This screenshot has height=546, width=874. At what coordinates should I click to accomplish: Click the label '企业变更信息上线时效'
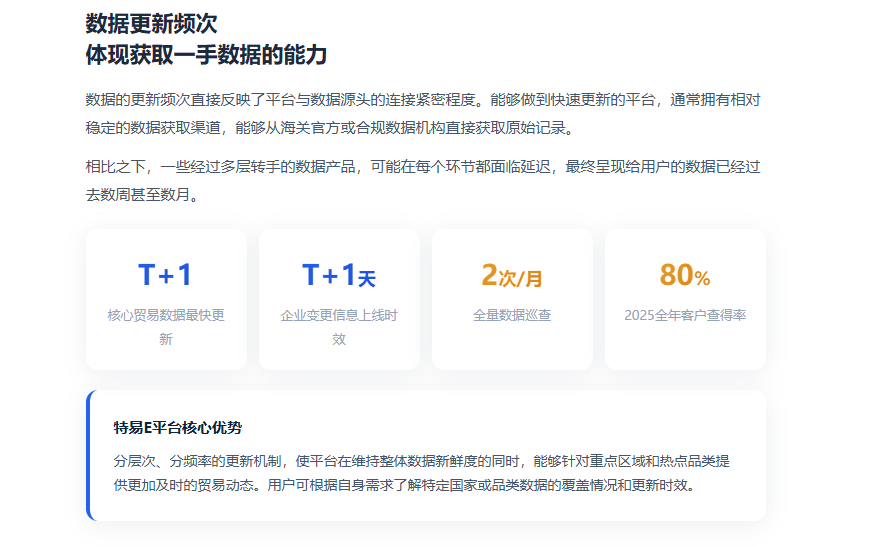pos(339,327)
